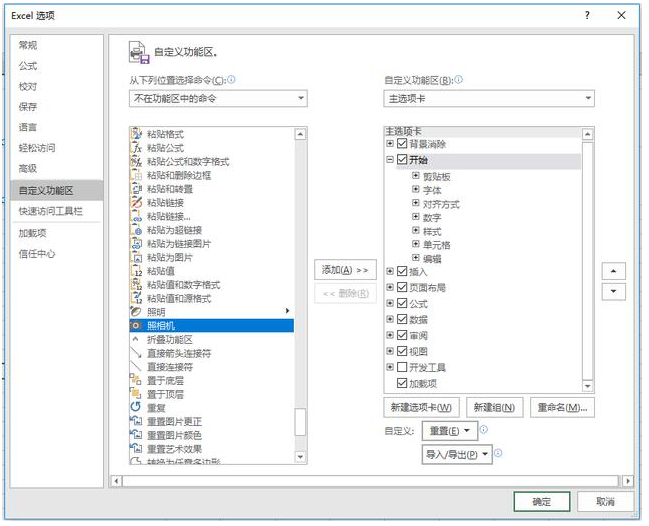This screenshot has height=526, width=649.
Task: Click the horizontal scrollbar right arrow
Action: click(628, 481)
